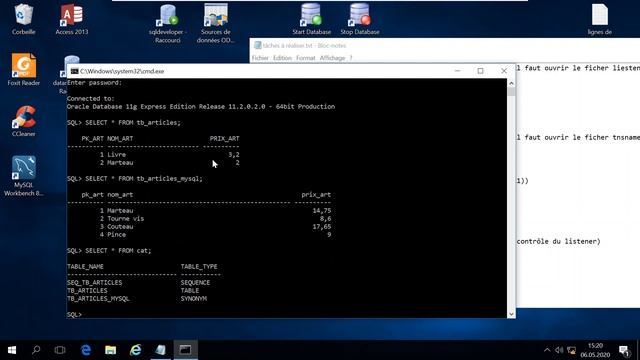This screenshot has width=640, height=360.
Task: Open Fichier menu in Bloc-notes
Action: tap(260, 58)
